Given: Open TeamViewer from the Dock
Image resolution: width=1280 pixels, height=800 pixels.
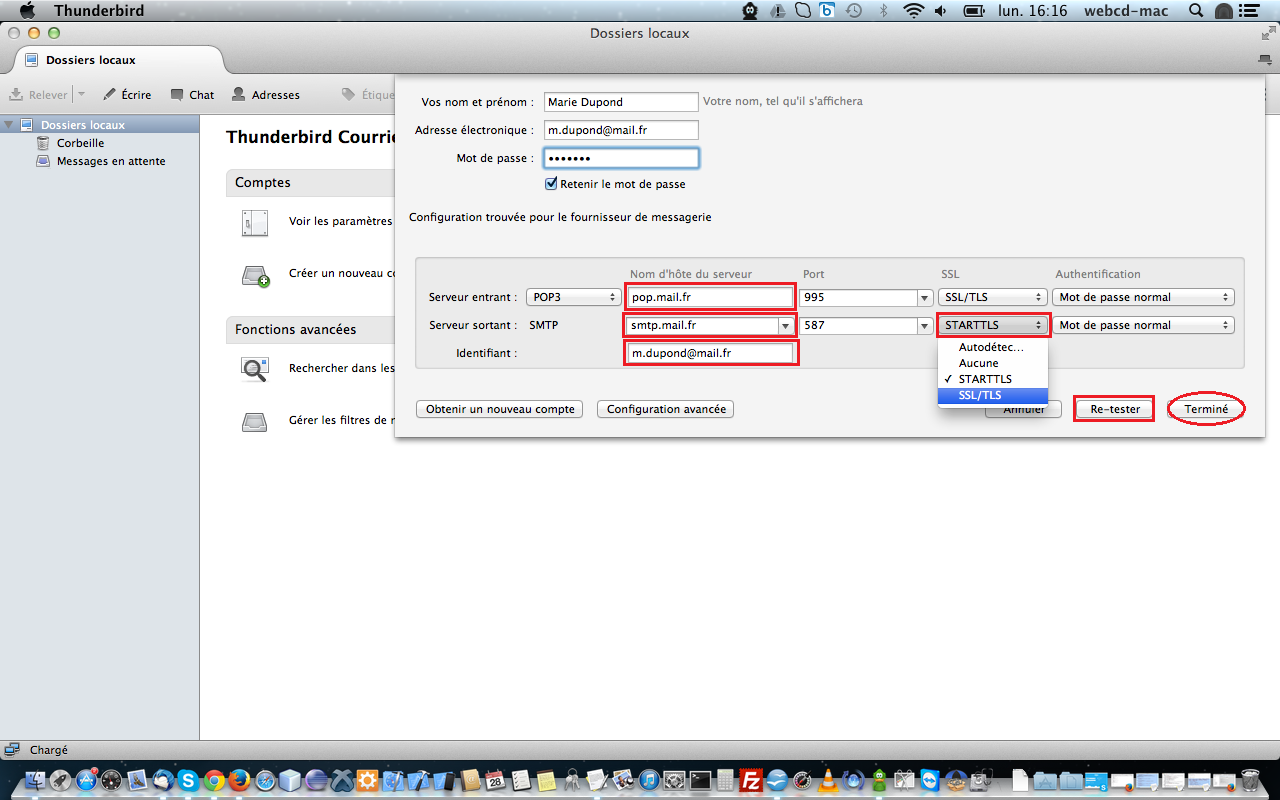Looking at the screenshot, I should click(x=931, y=781).
